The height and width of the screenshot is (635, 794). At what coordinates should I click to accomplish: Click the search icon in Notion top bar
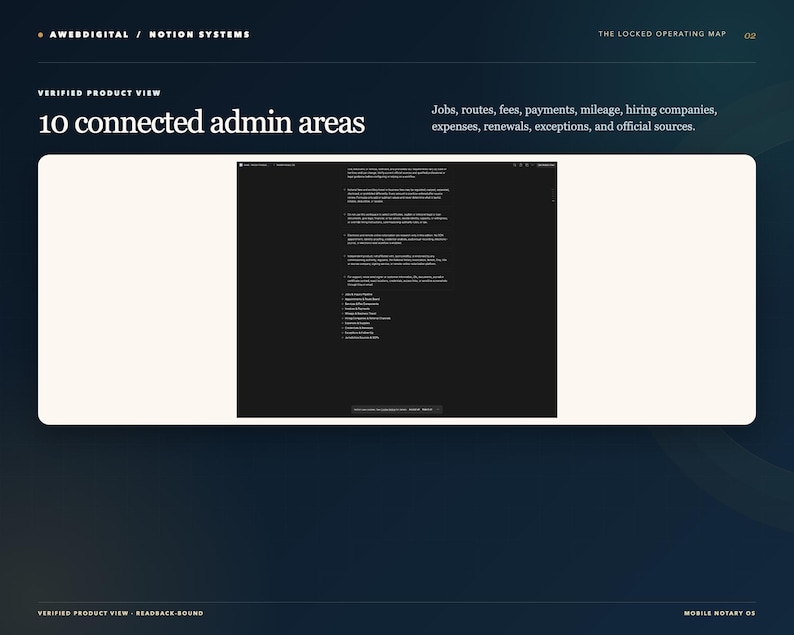514,165
